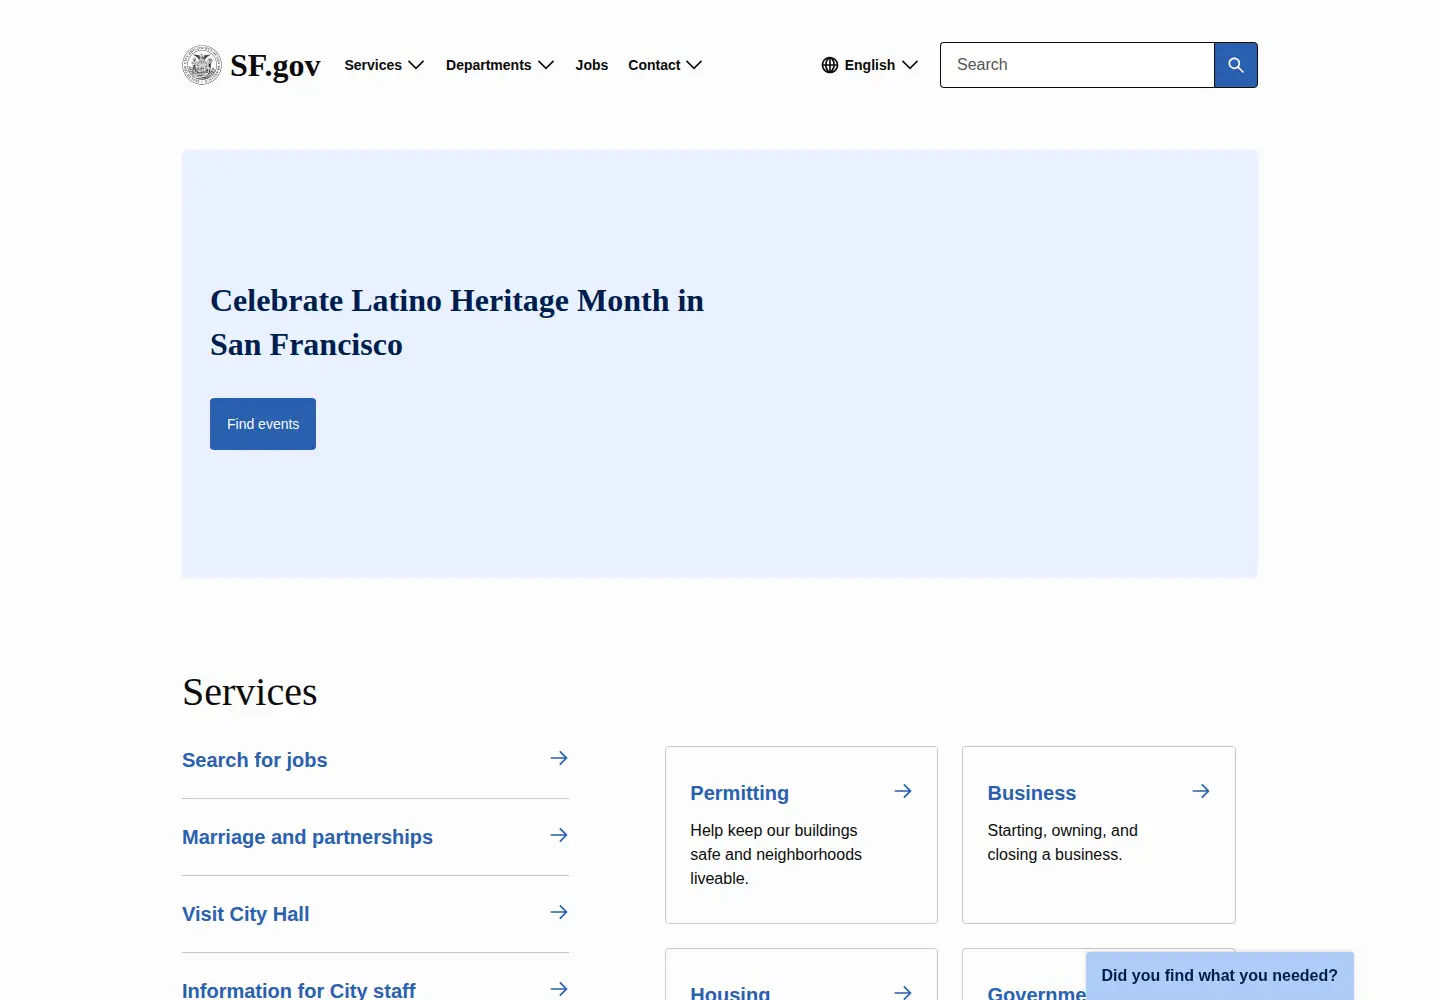This screenshot has width=1440, height=1000.
Task: Open the English language dropdown chevron
Action: click(x=910, y=65)
